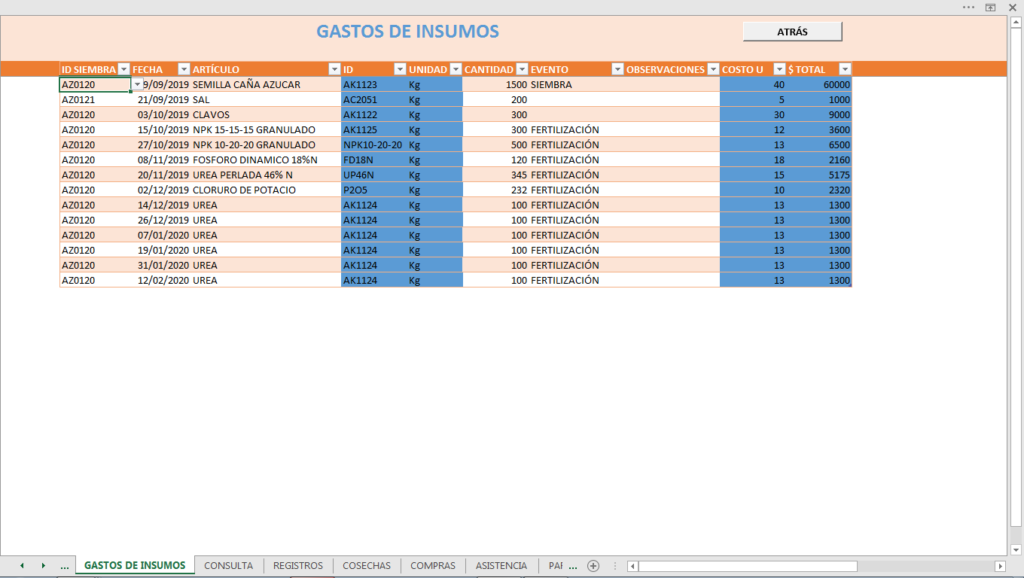Open the ASISTENCIA sheet tab

pyautogui.click(x=501, y=566)
